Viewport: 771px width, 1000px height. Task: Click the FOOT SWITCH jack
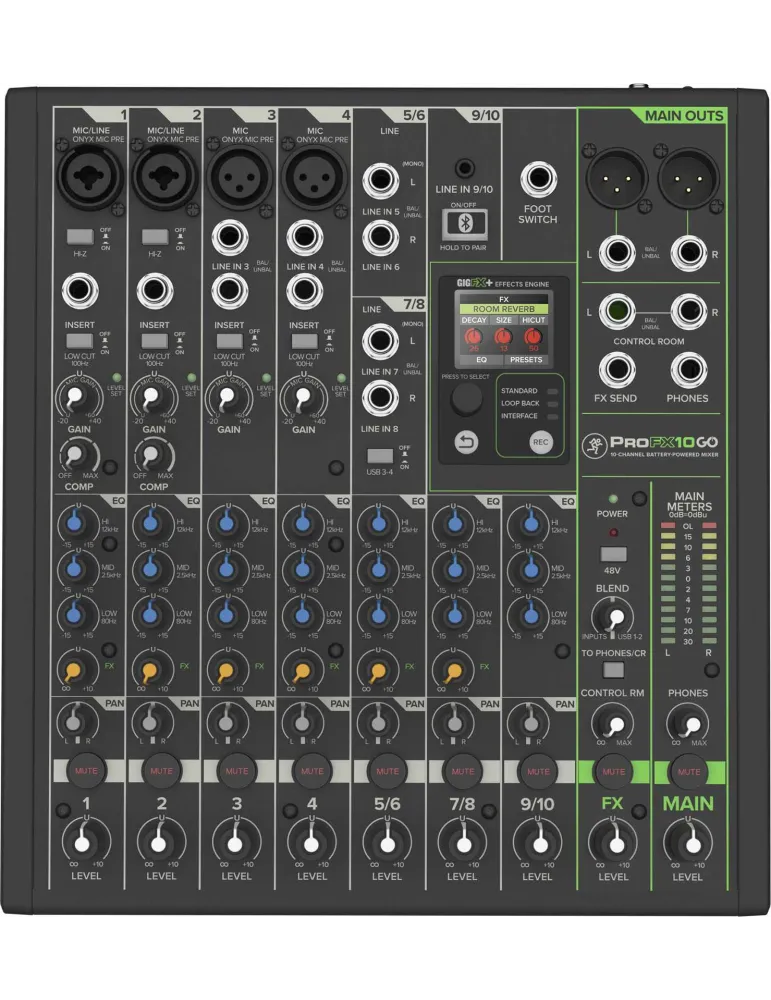pyautogui.click(x=538, y=179)
